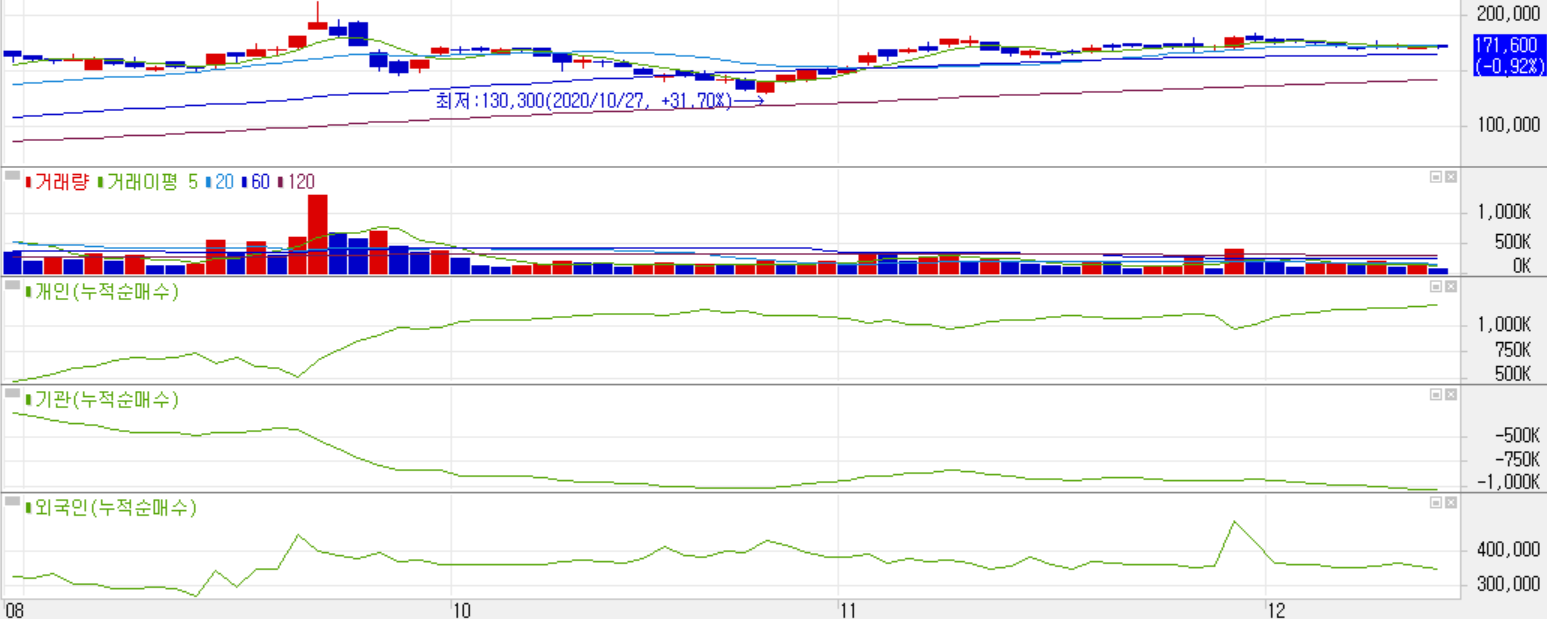Image resolution: width=1547 pixels, height=619 pixels.
Task: Close the 기관(누적순매수) panel
Action: (1451, 395)
